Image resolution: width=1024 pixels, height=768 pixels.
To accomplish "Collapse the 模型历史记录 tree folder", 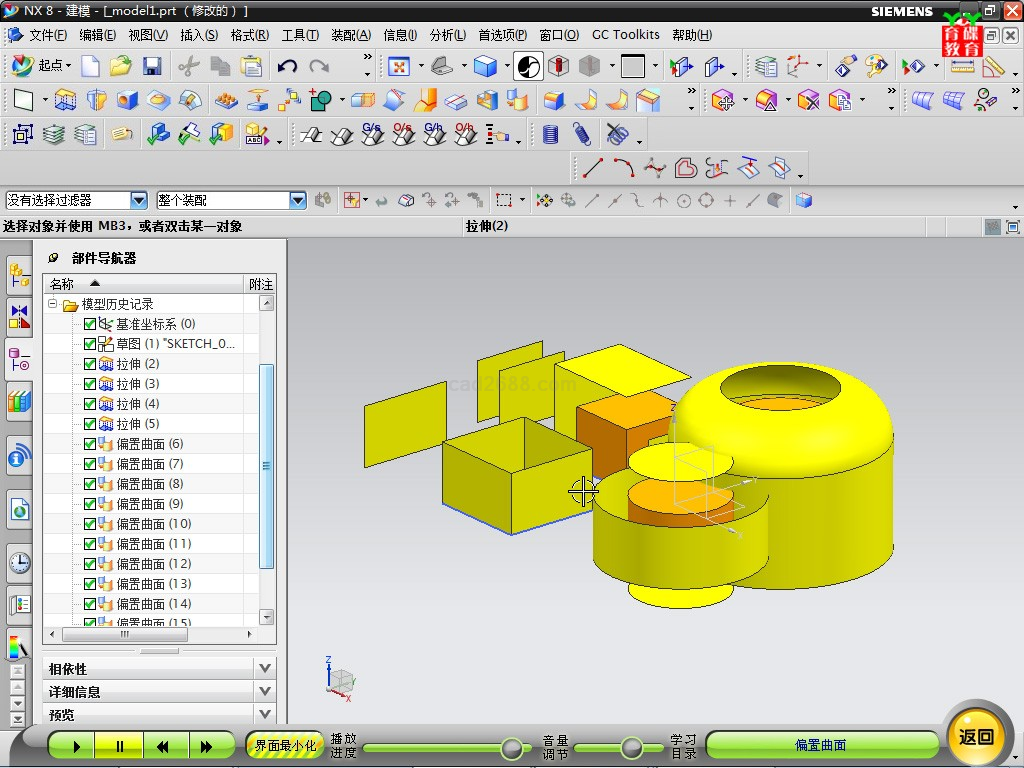I will 53,304.
